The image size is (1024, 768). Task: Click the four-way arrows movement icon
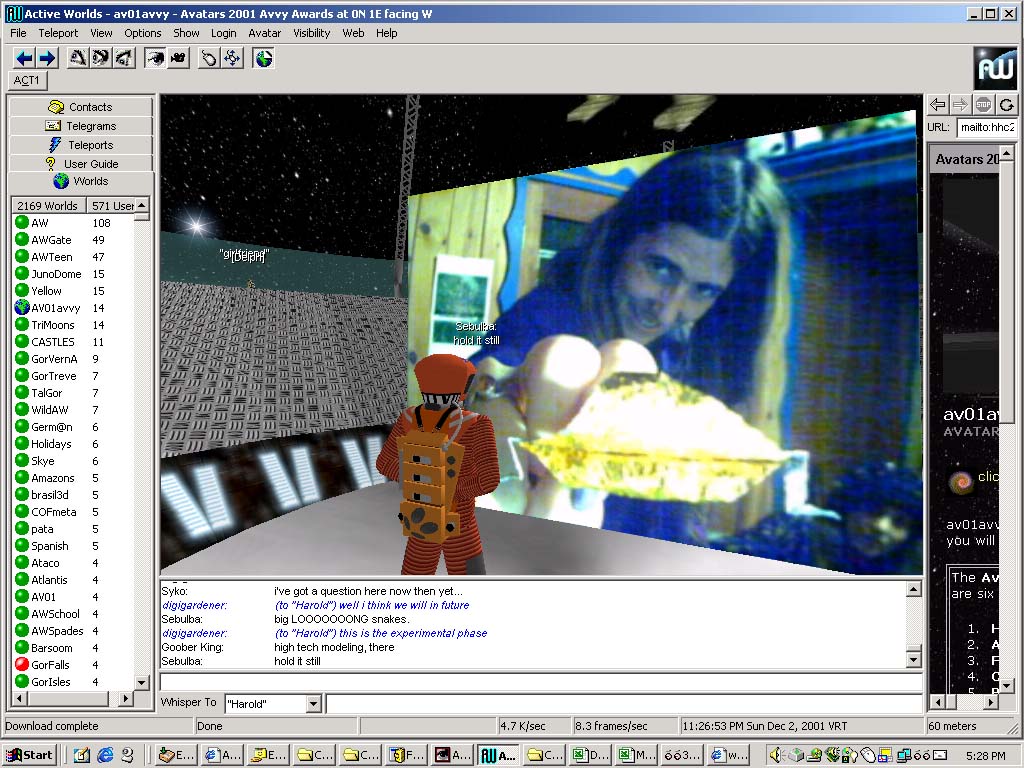pyautogui.click(x=232, y=58)
